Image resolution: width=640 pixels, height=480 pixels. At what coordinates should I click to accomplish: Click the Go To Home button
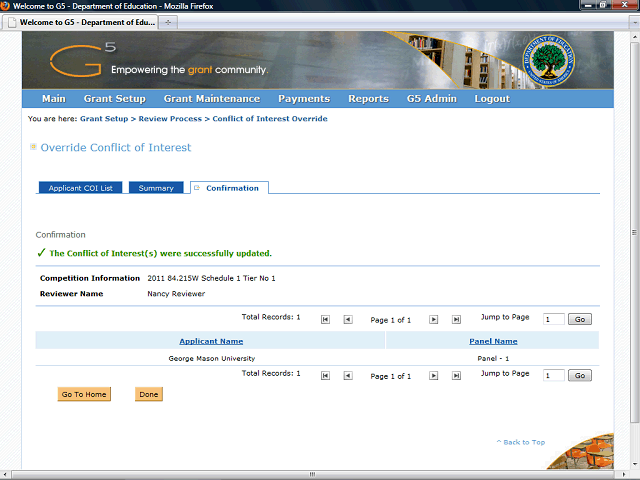(x=84, y=394)
